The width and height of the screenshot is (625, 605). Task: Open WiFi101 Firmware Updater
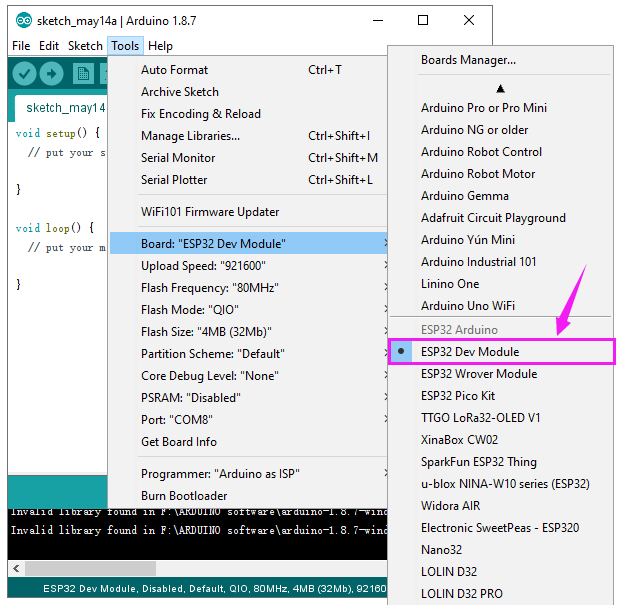[x=249, y=212]
